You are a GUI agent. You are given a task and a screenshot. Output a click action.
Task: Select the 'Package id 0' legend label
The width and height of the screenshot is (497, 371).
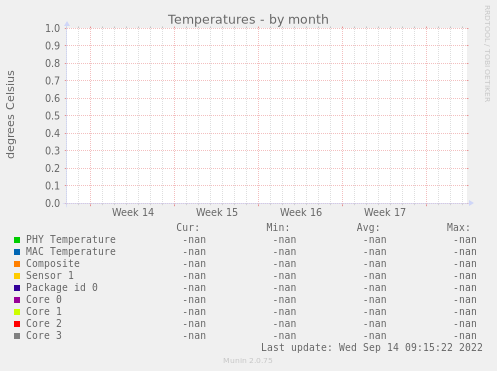click(x=62, y=288)
